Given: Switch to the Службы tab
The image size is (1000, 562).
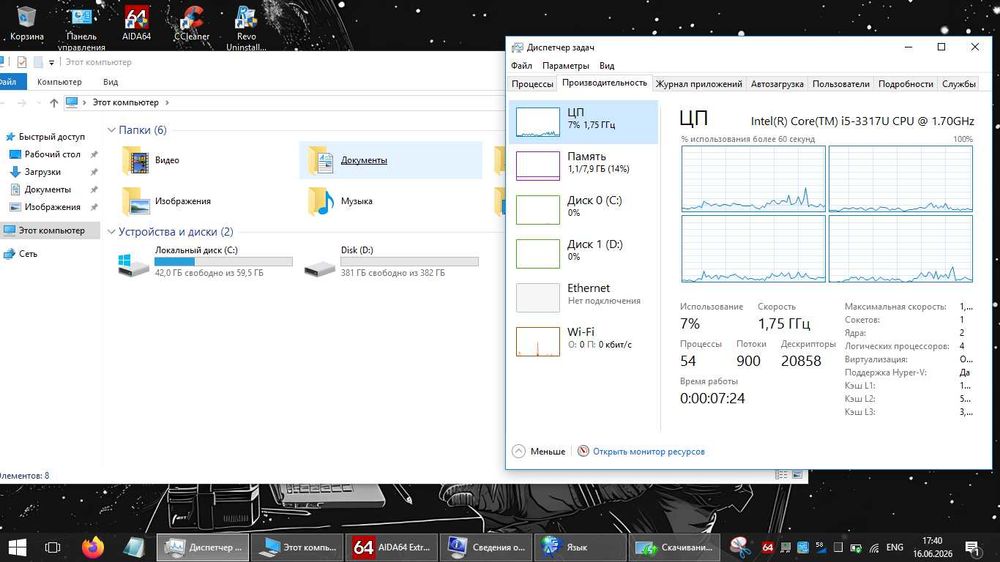Looking at the screenshot, I should click(x=959, y=84).
